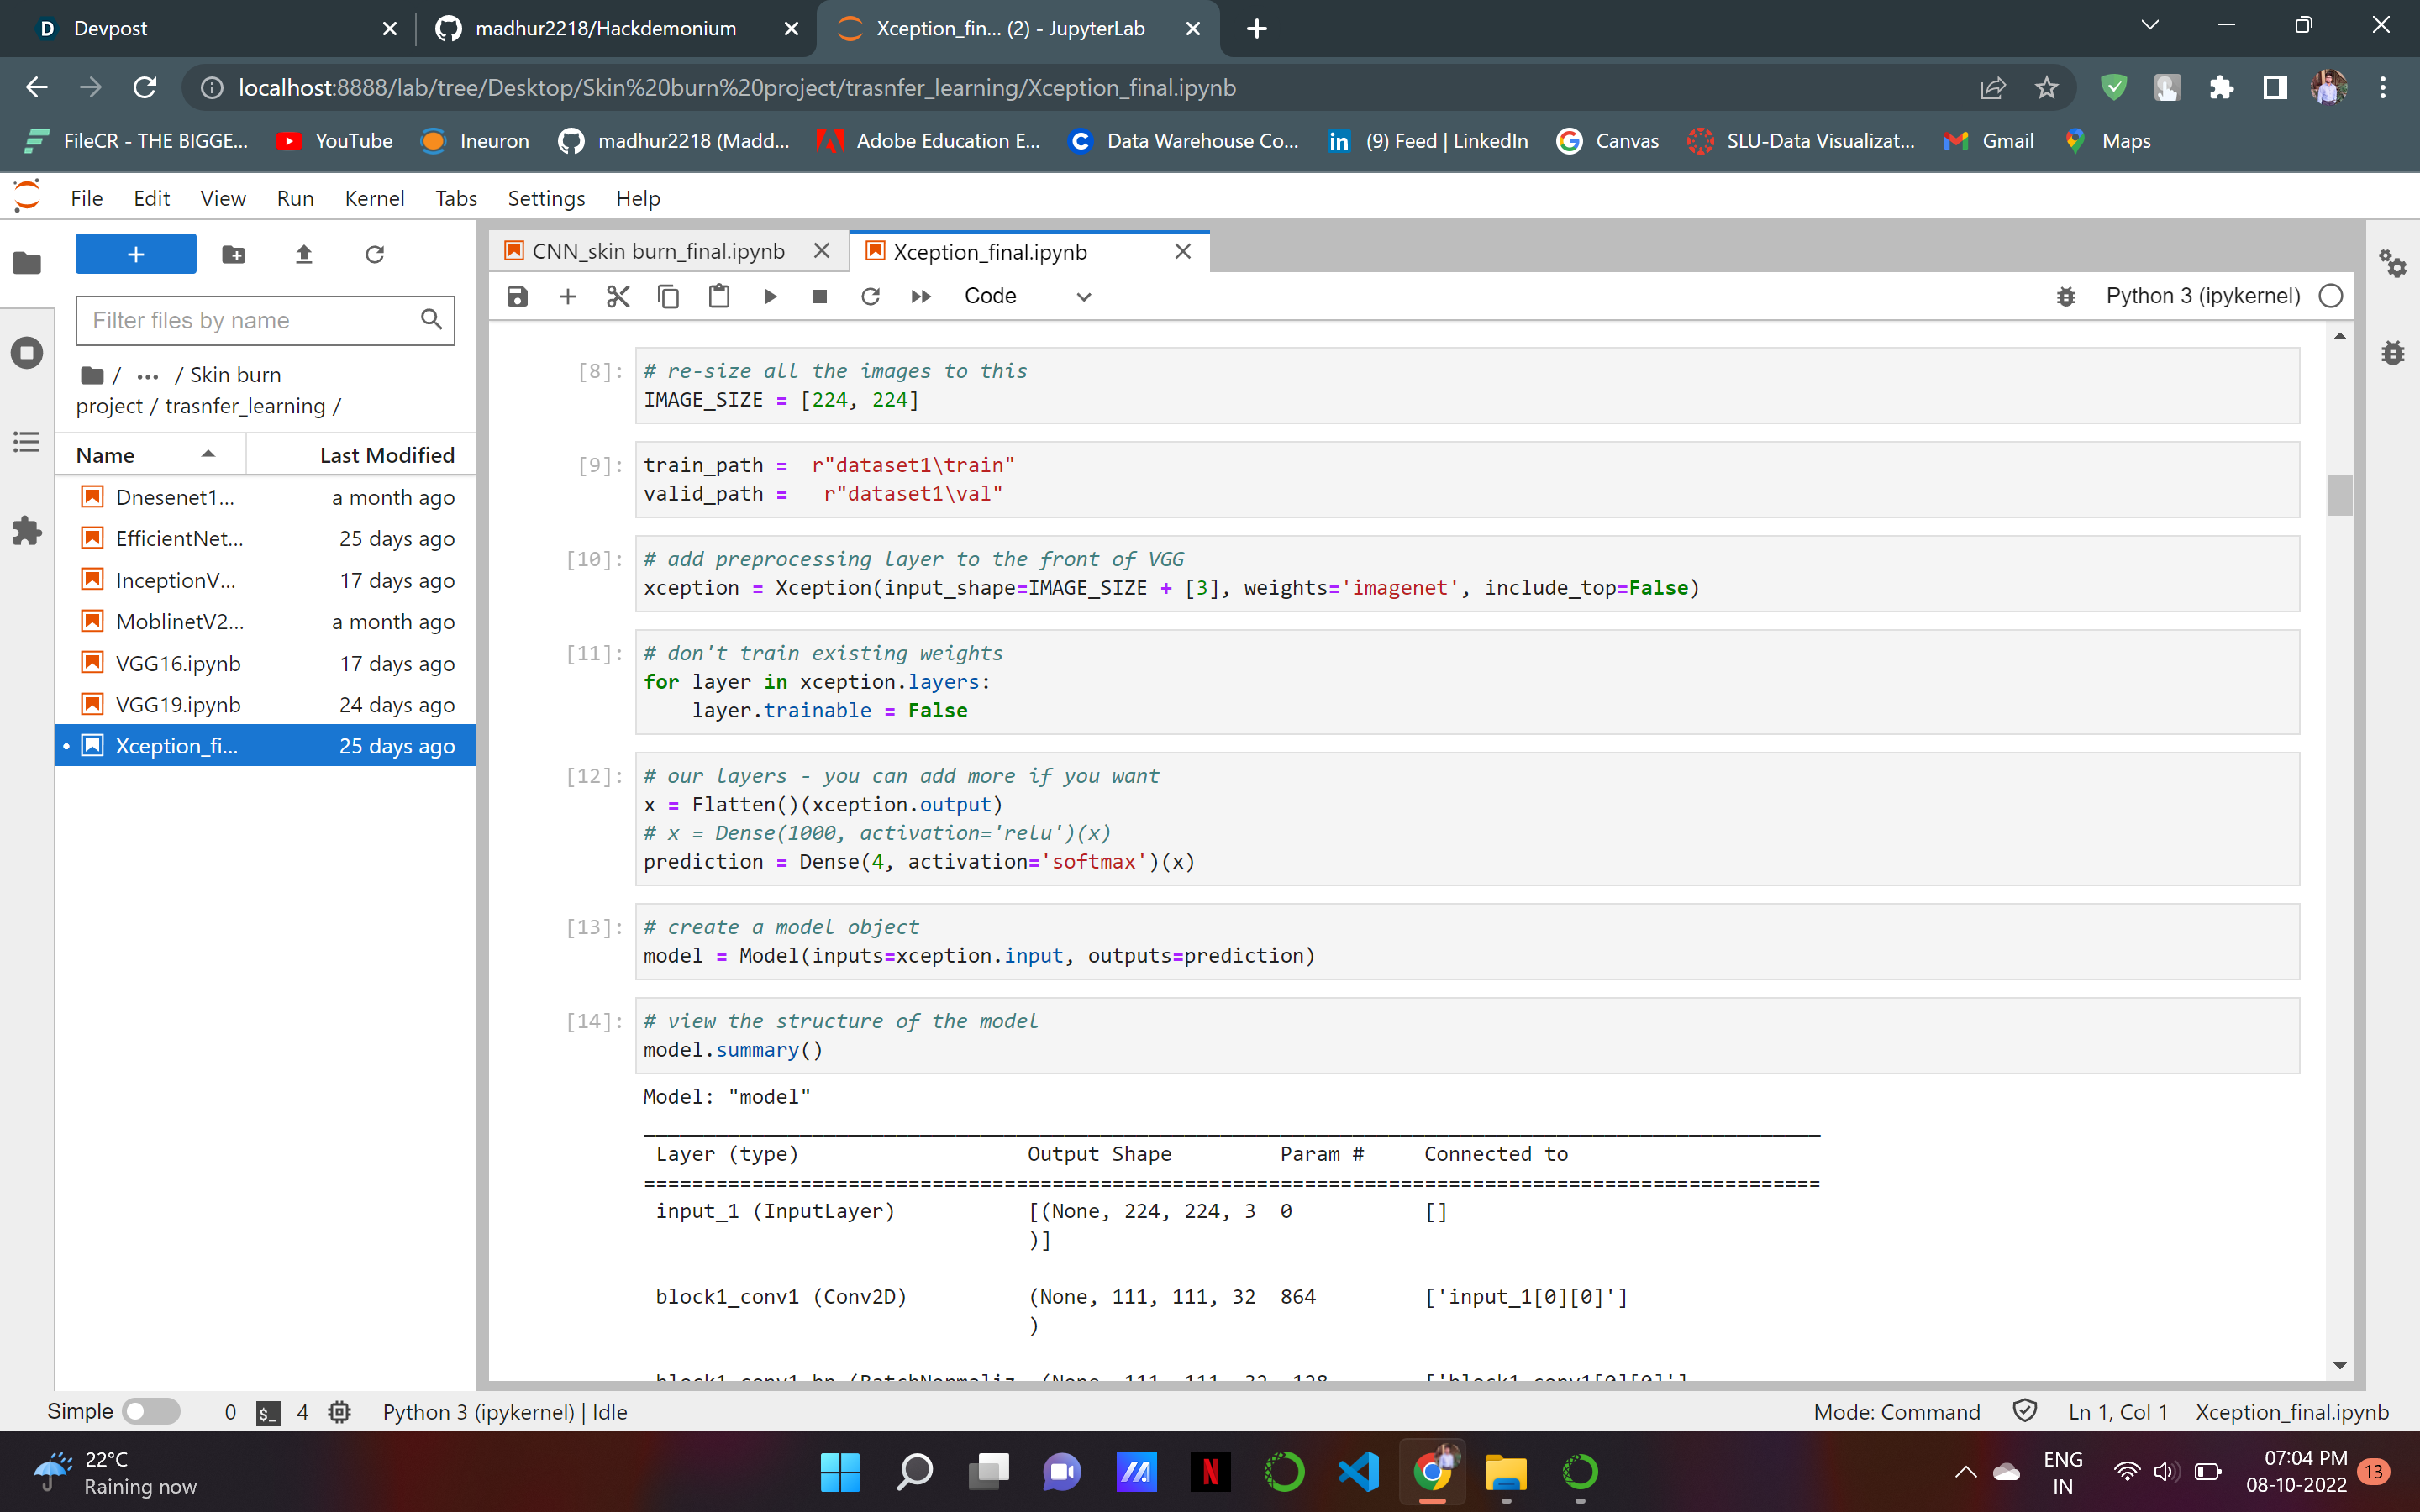
Task: Cut the selected cell with scissors icon
Action: point(618,296)
